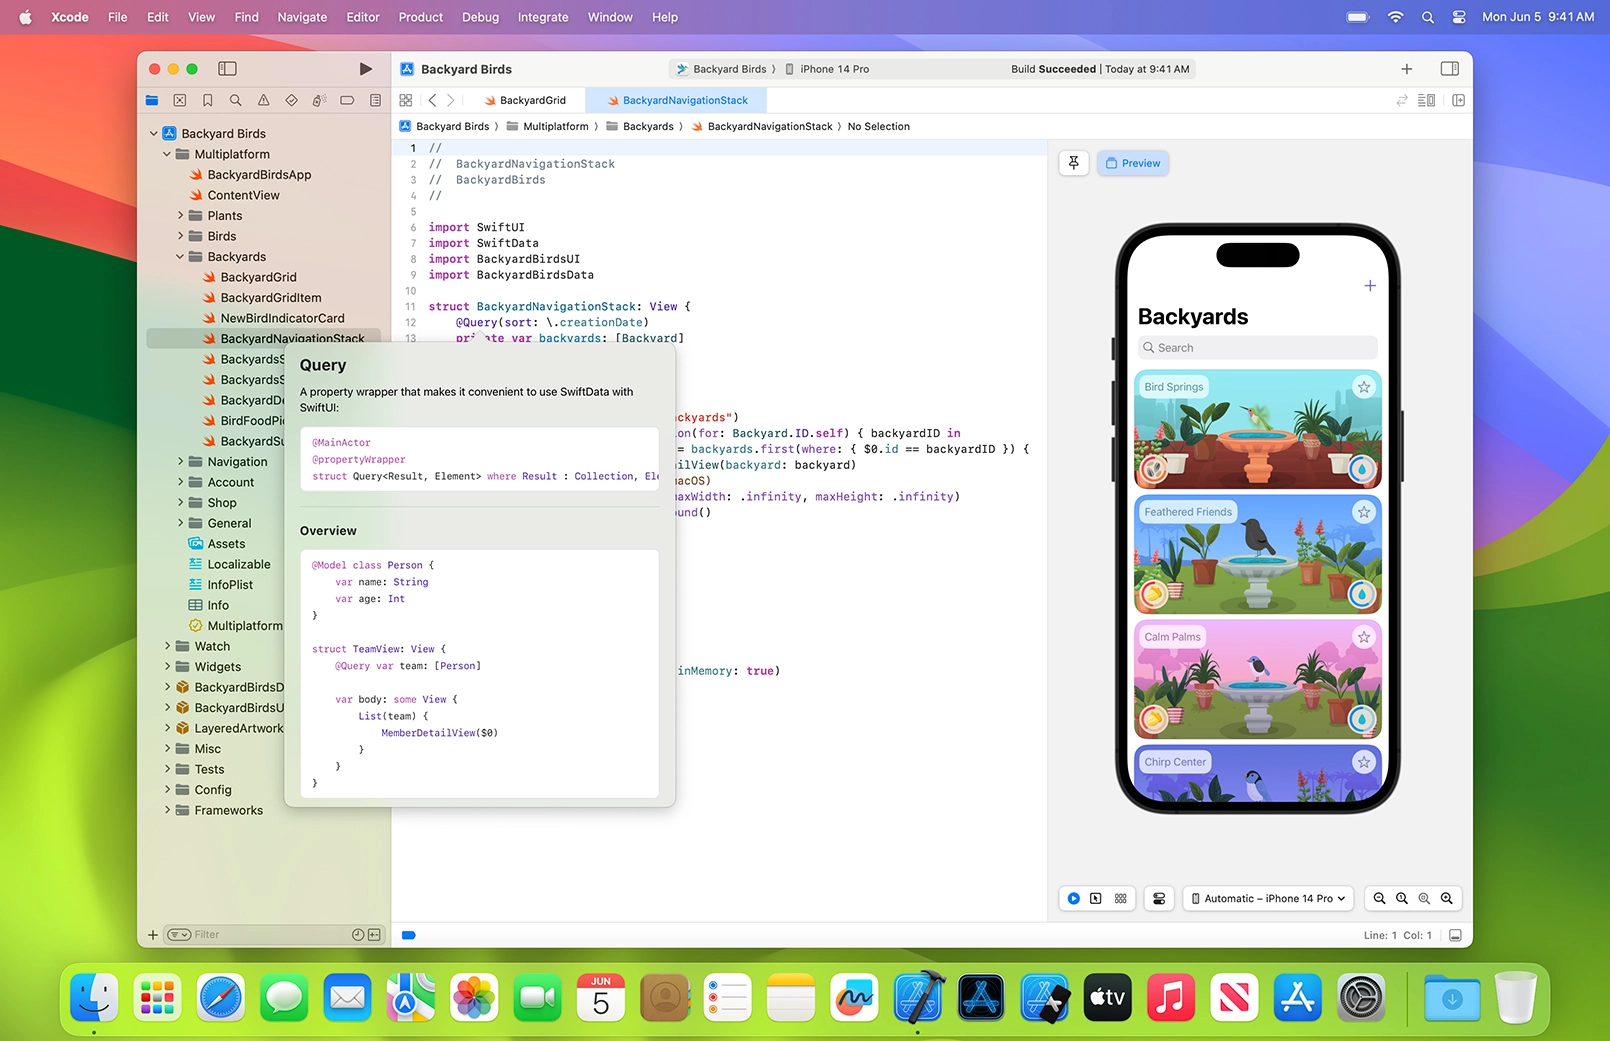Toggle the navigator sidebar visibility
The height and width of the screenshot is (1041, 1610).
228,69
